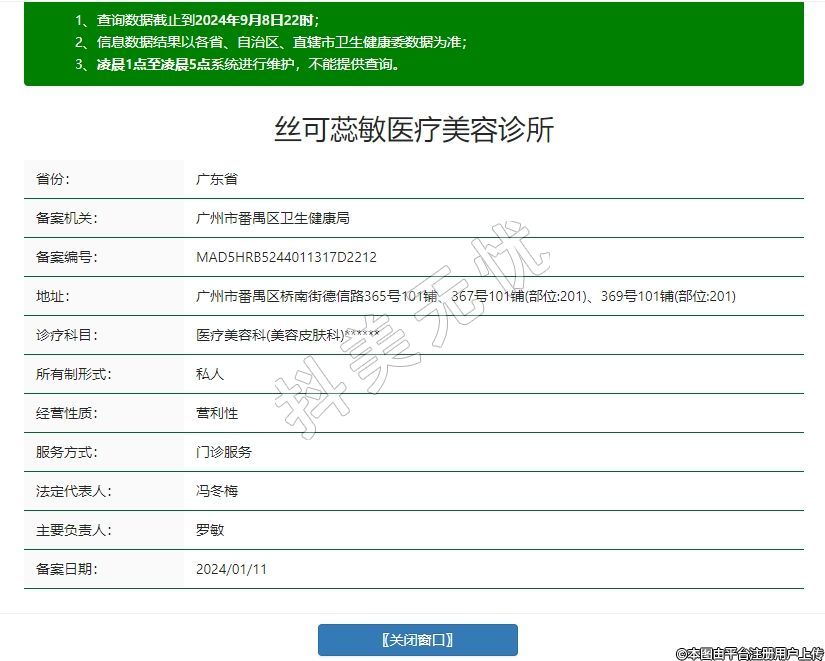Click the clinic title 丝可蕊敏医疗美容诊所

point(413,129)
